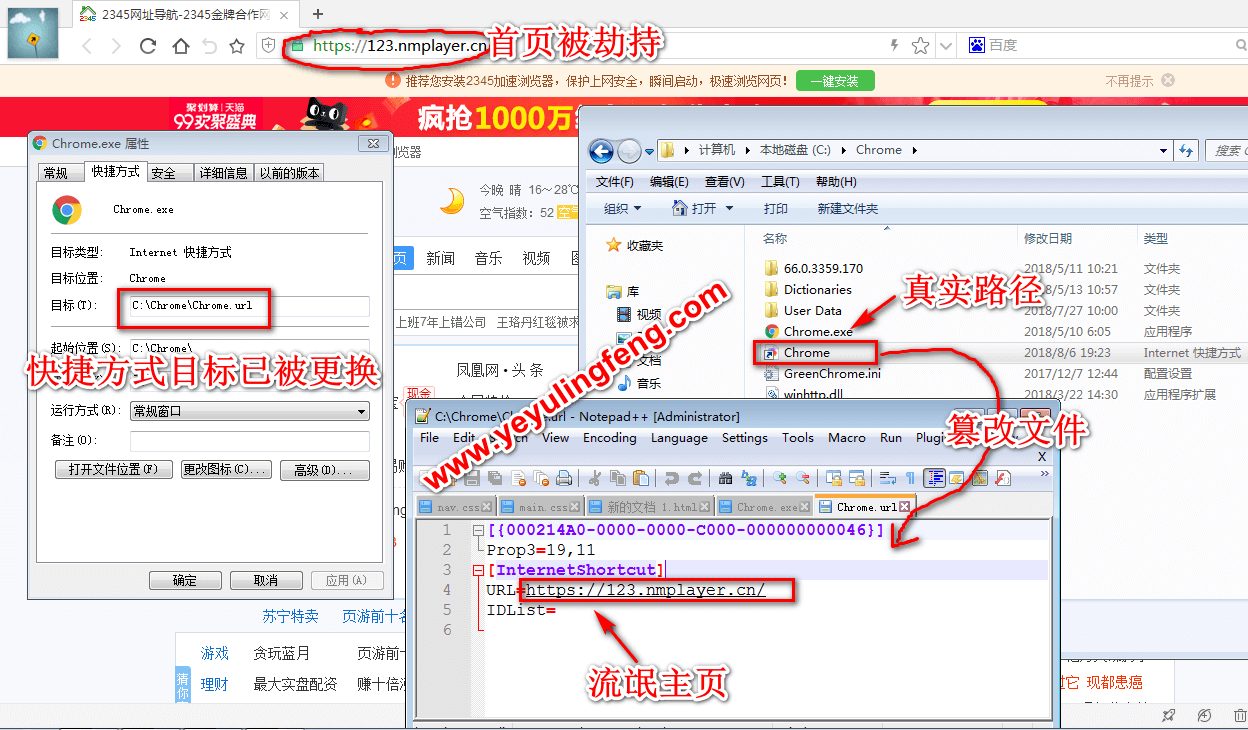Click the 取消 button in properties dialog
This screenshot has width=1248, height=730.
pos(266,580)
